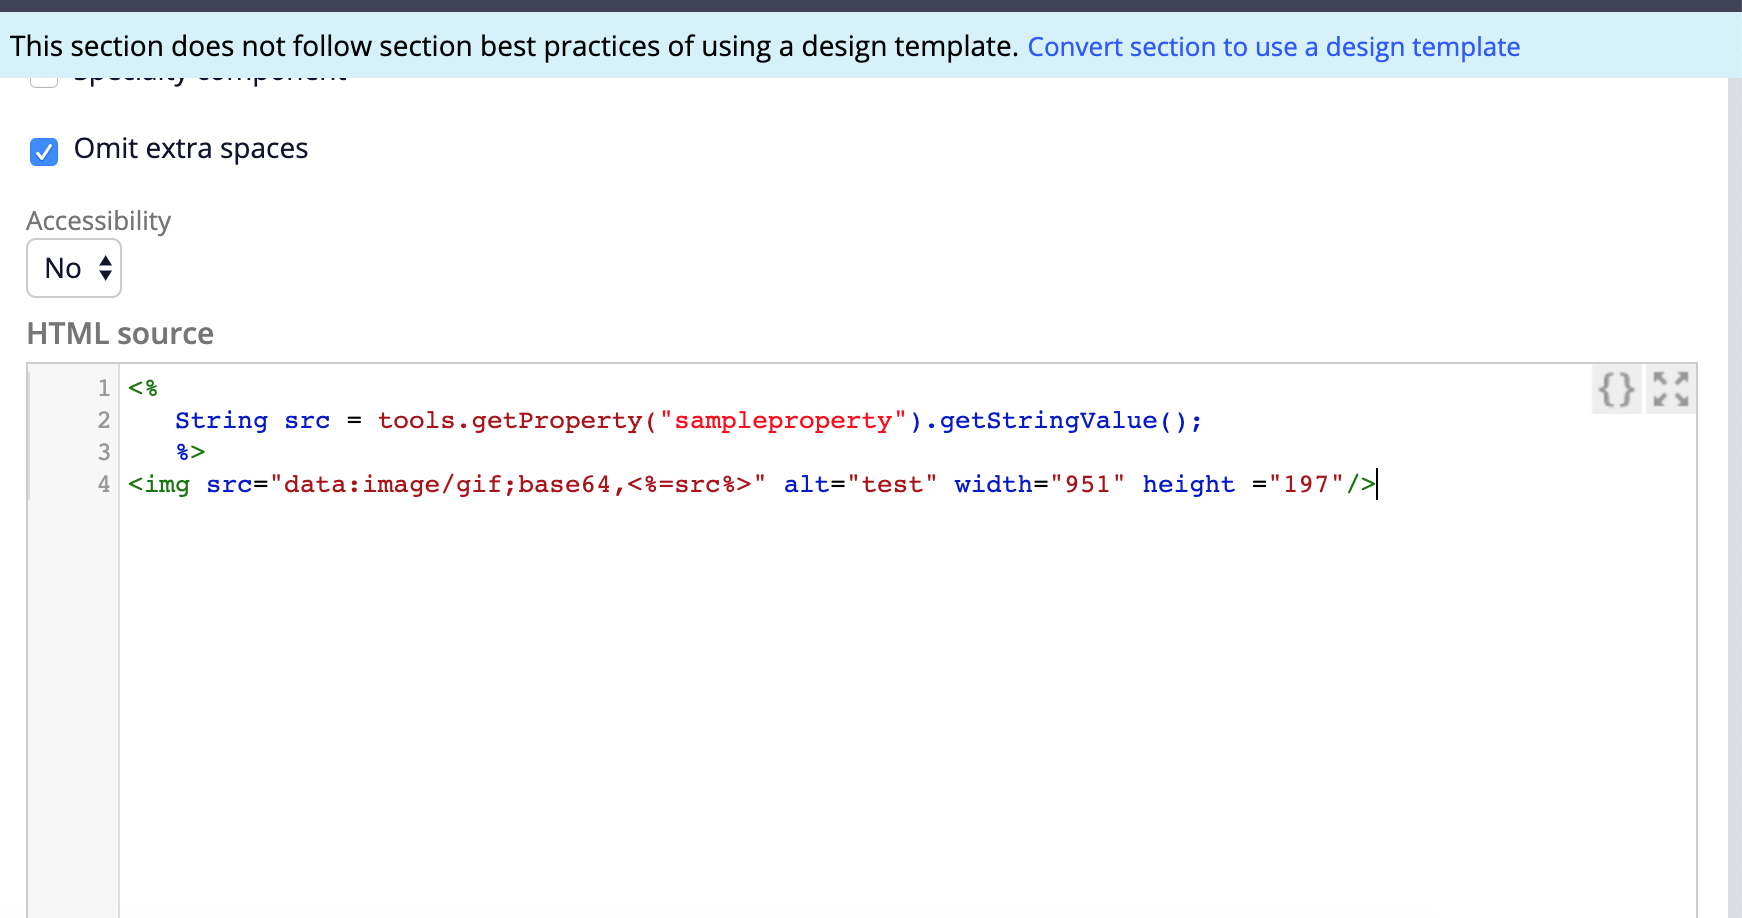The image size is (1742, 918).
Task: Follow the Convert section to design template link
Action: (x=1274, y=46)
